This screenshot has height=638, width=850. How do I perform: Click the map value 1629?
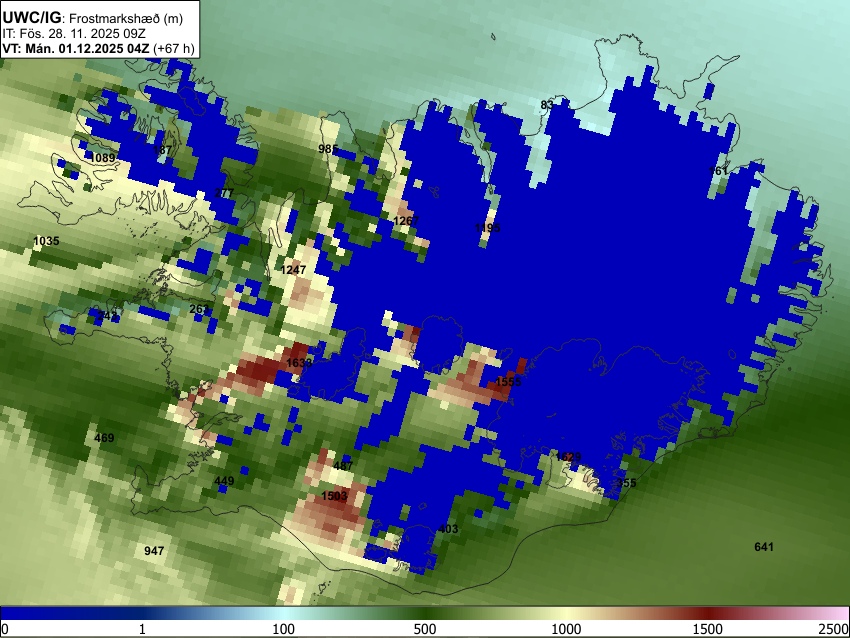click(568, 457)
